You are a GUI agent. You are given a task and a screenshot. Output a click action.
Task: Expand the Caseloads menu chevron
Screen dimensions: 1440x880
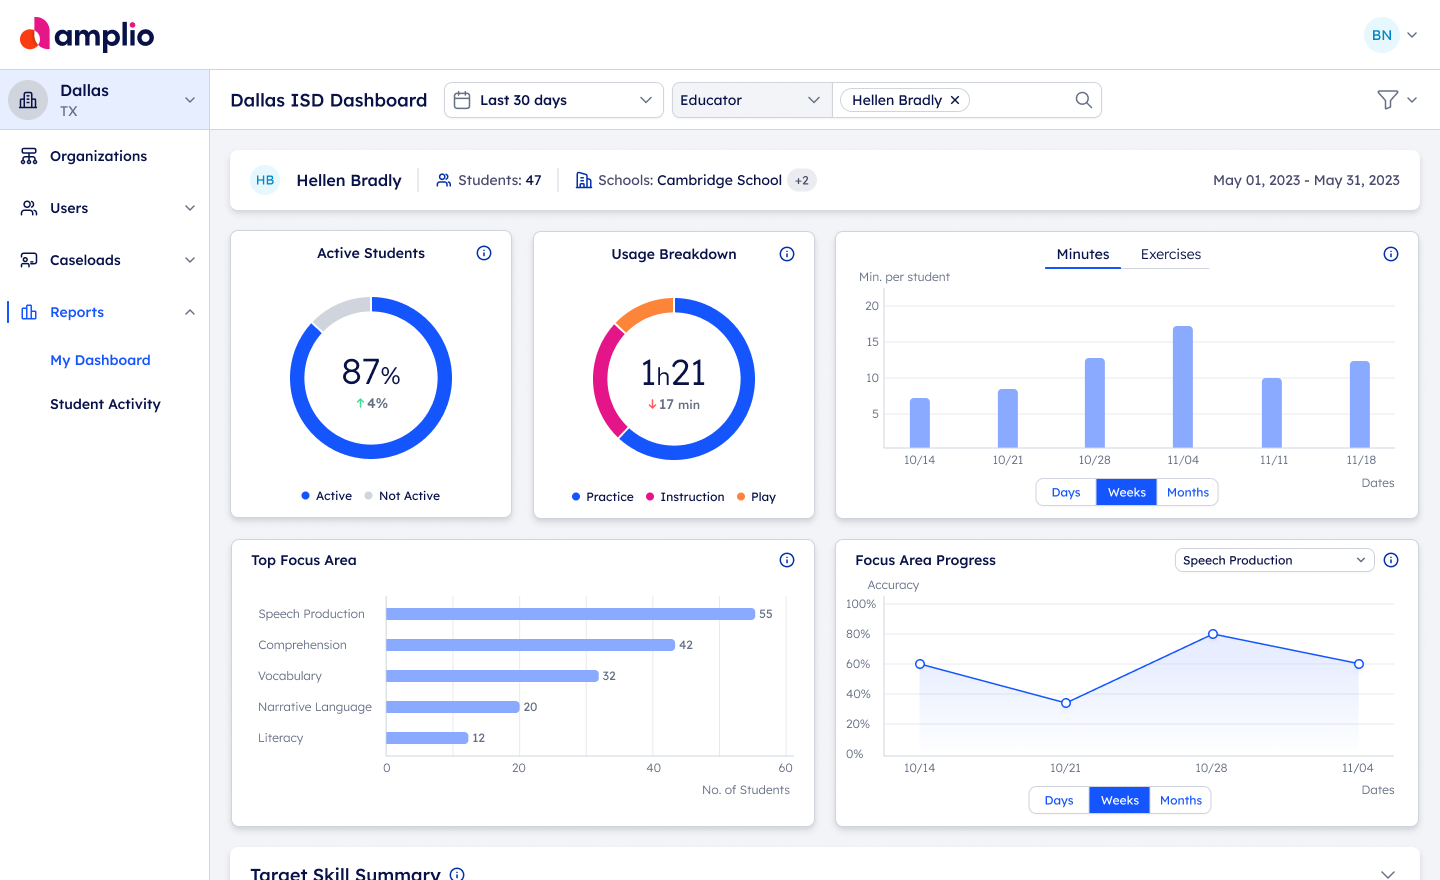pyautogui.click(x=190, y=260)
